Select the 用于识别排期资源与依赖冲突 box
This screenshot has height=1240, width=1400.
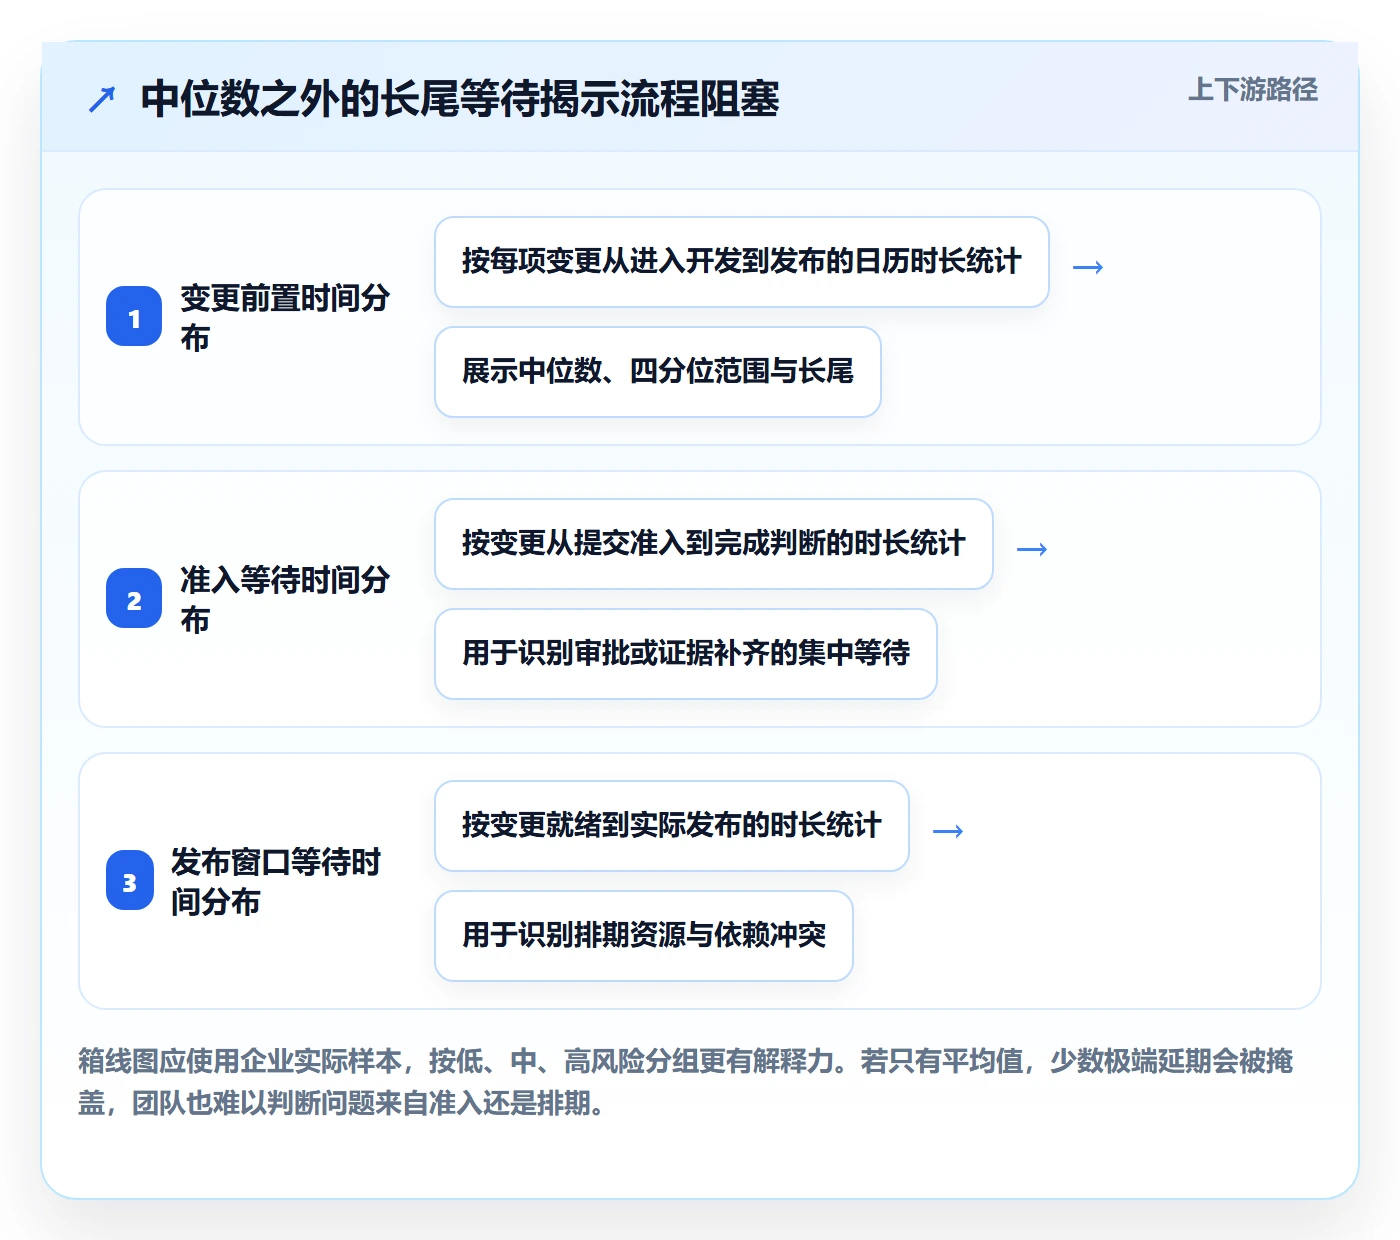[x=644, y=936]
